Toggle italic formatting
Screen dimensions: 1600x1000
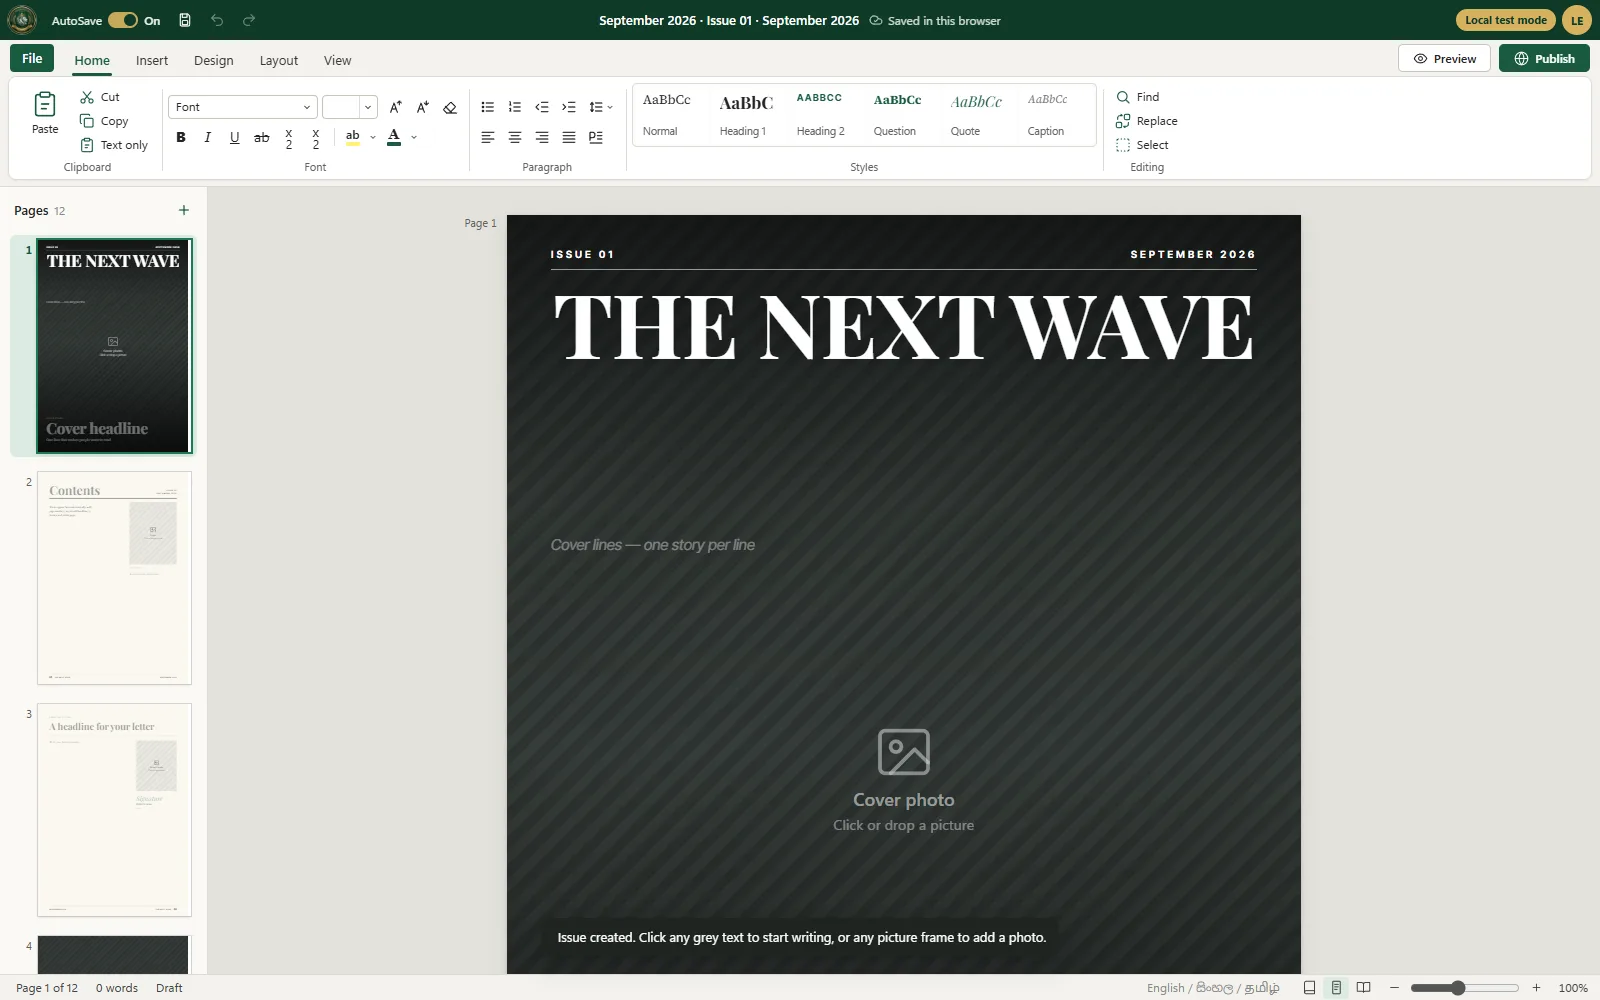pyautogui.click(x=208, y=137)
